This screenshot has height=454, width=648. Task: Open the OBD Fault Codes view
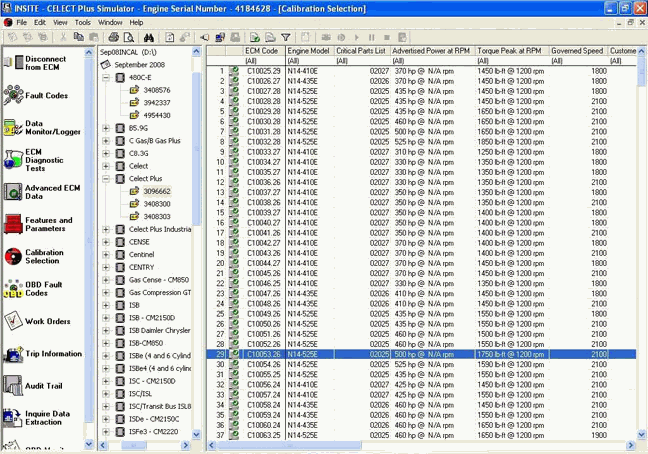click(x=33, y=289)
